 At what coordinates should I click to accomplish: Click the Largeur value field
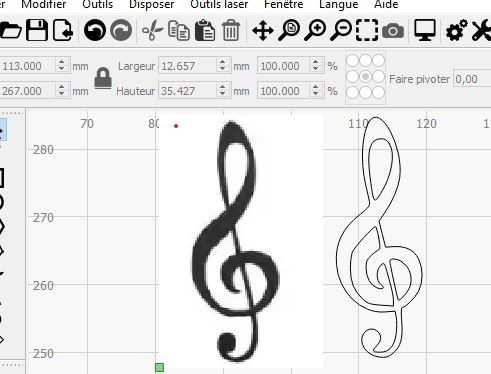188,66
